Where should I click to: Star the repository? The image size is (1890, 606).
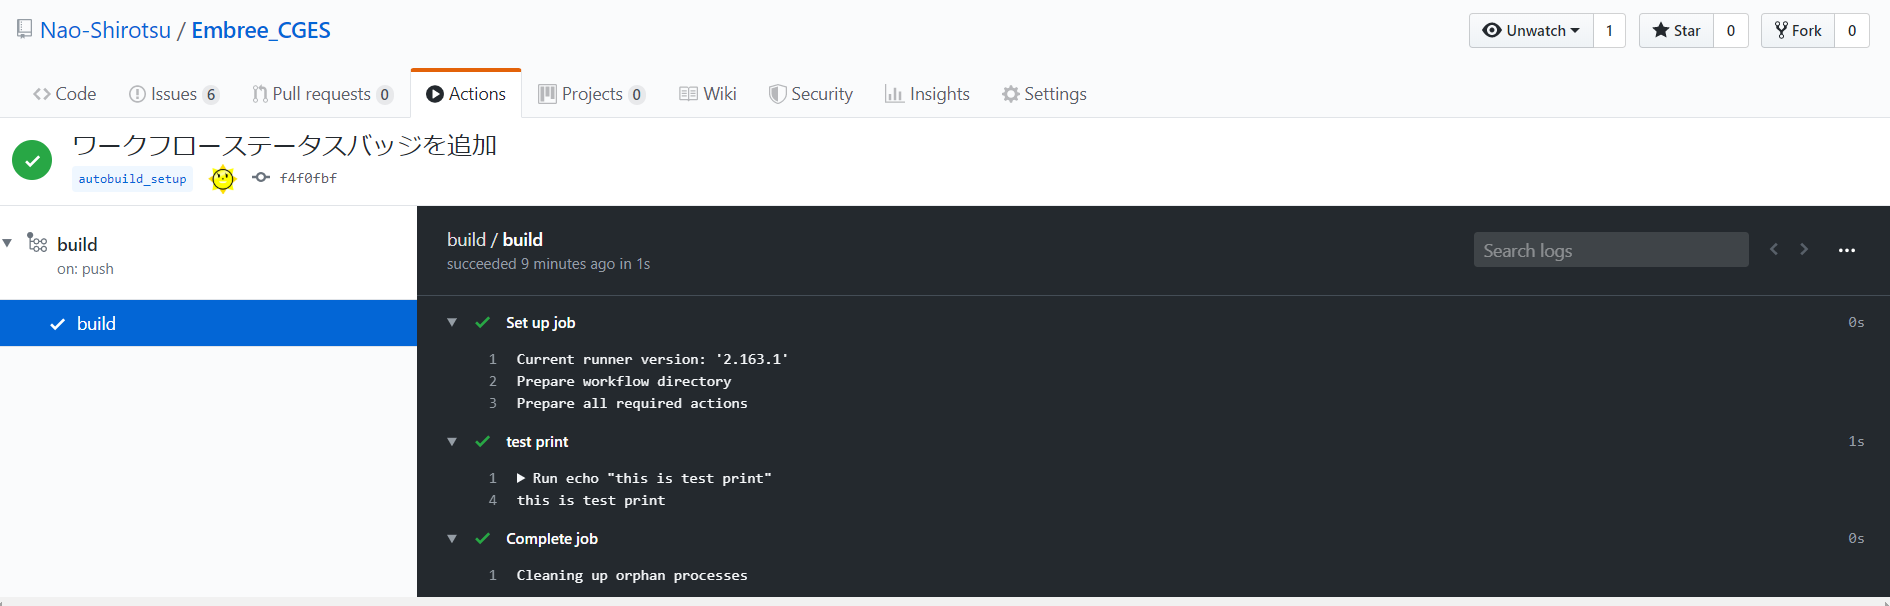tap(1677, 30)
